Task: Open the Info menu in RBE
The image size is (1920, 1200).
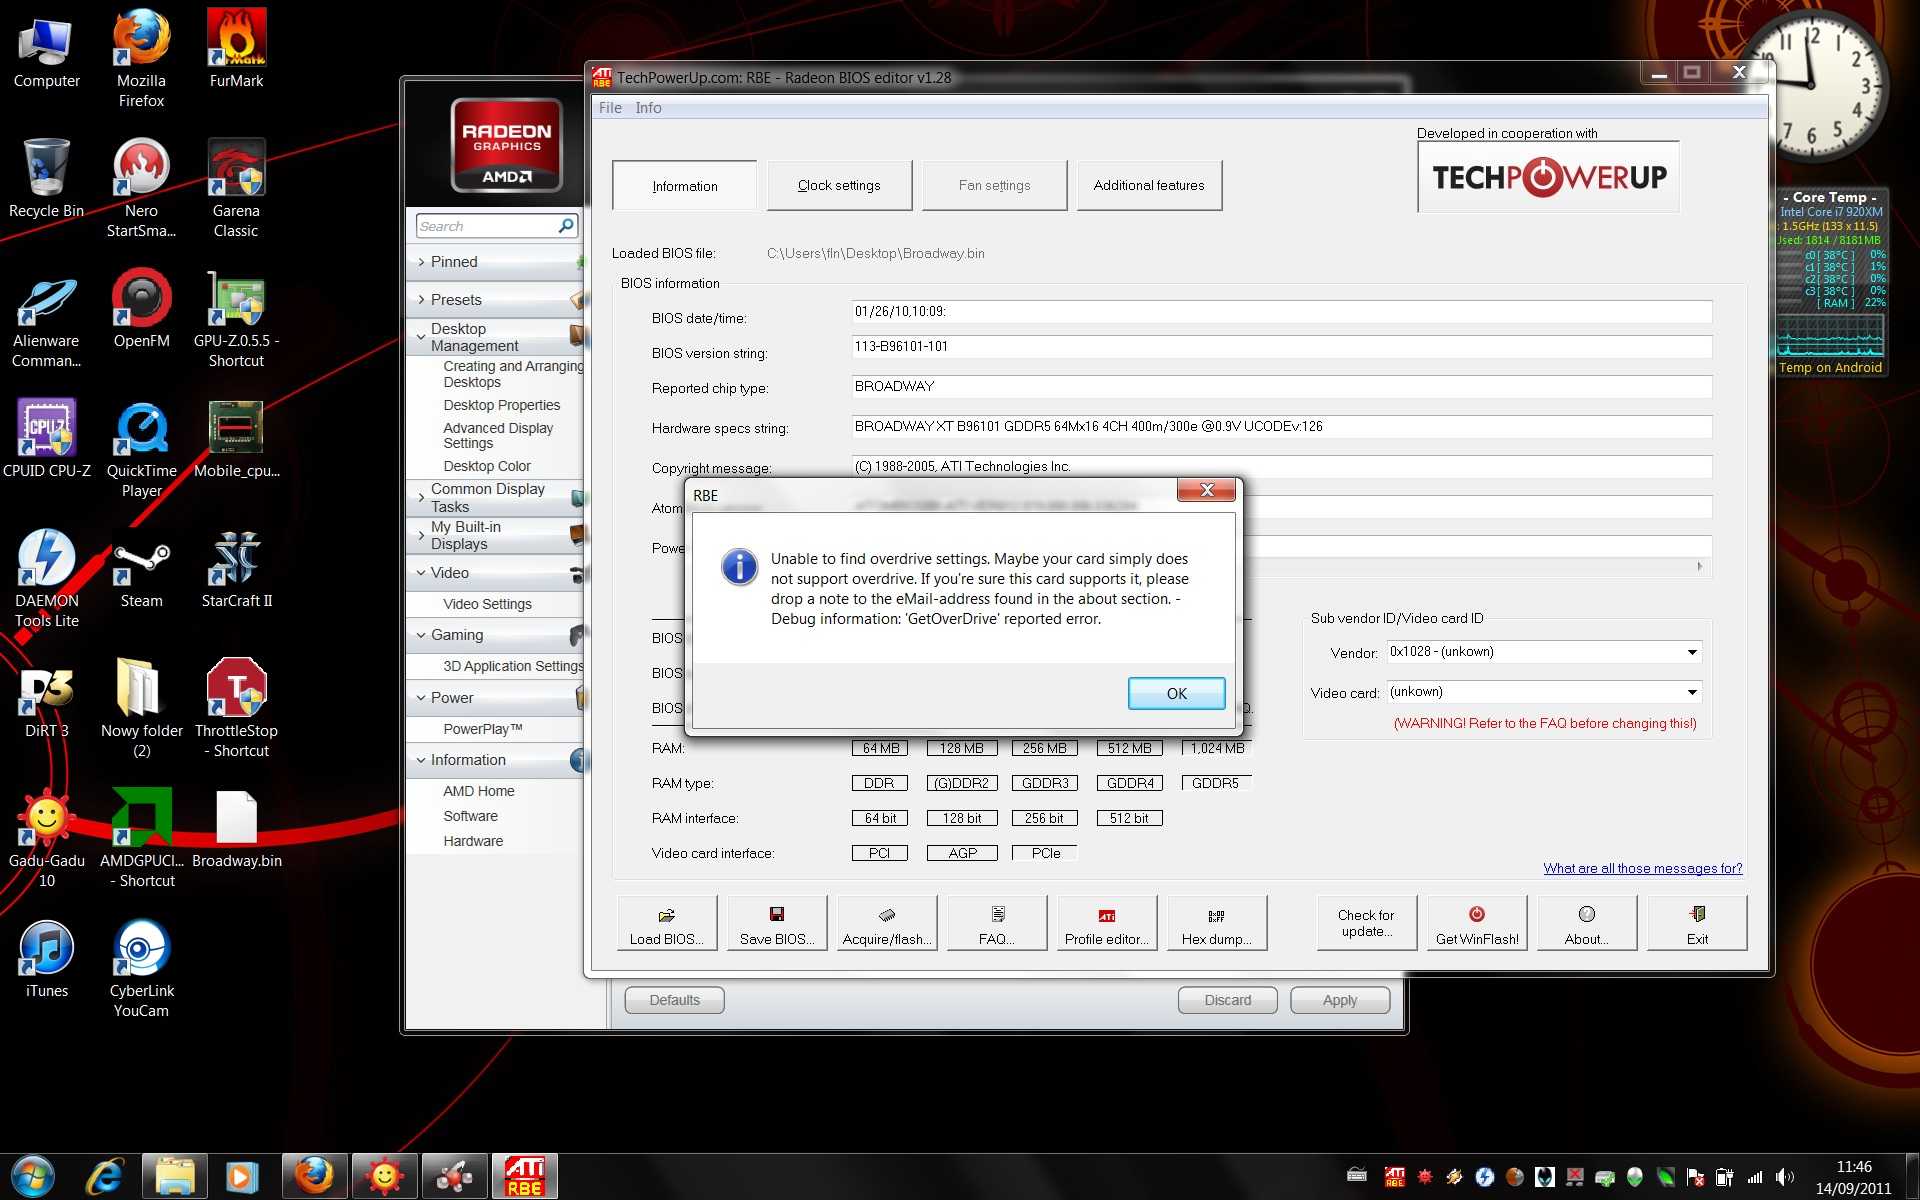Action: [648, 108]
